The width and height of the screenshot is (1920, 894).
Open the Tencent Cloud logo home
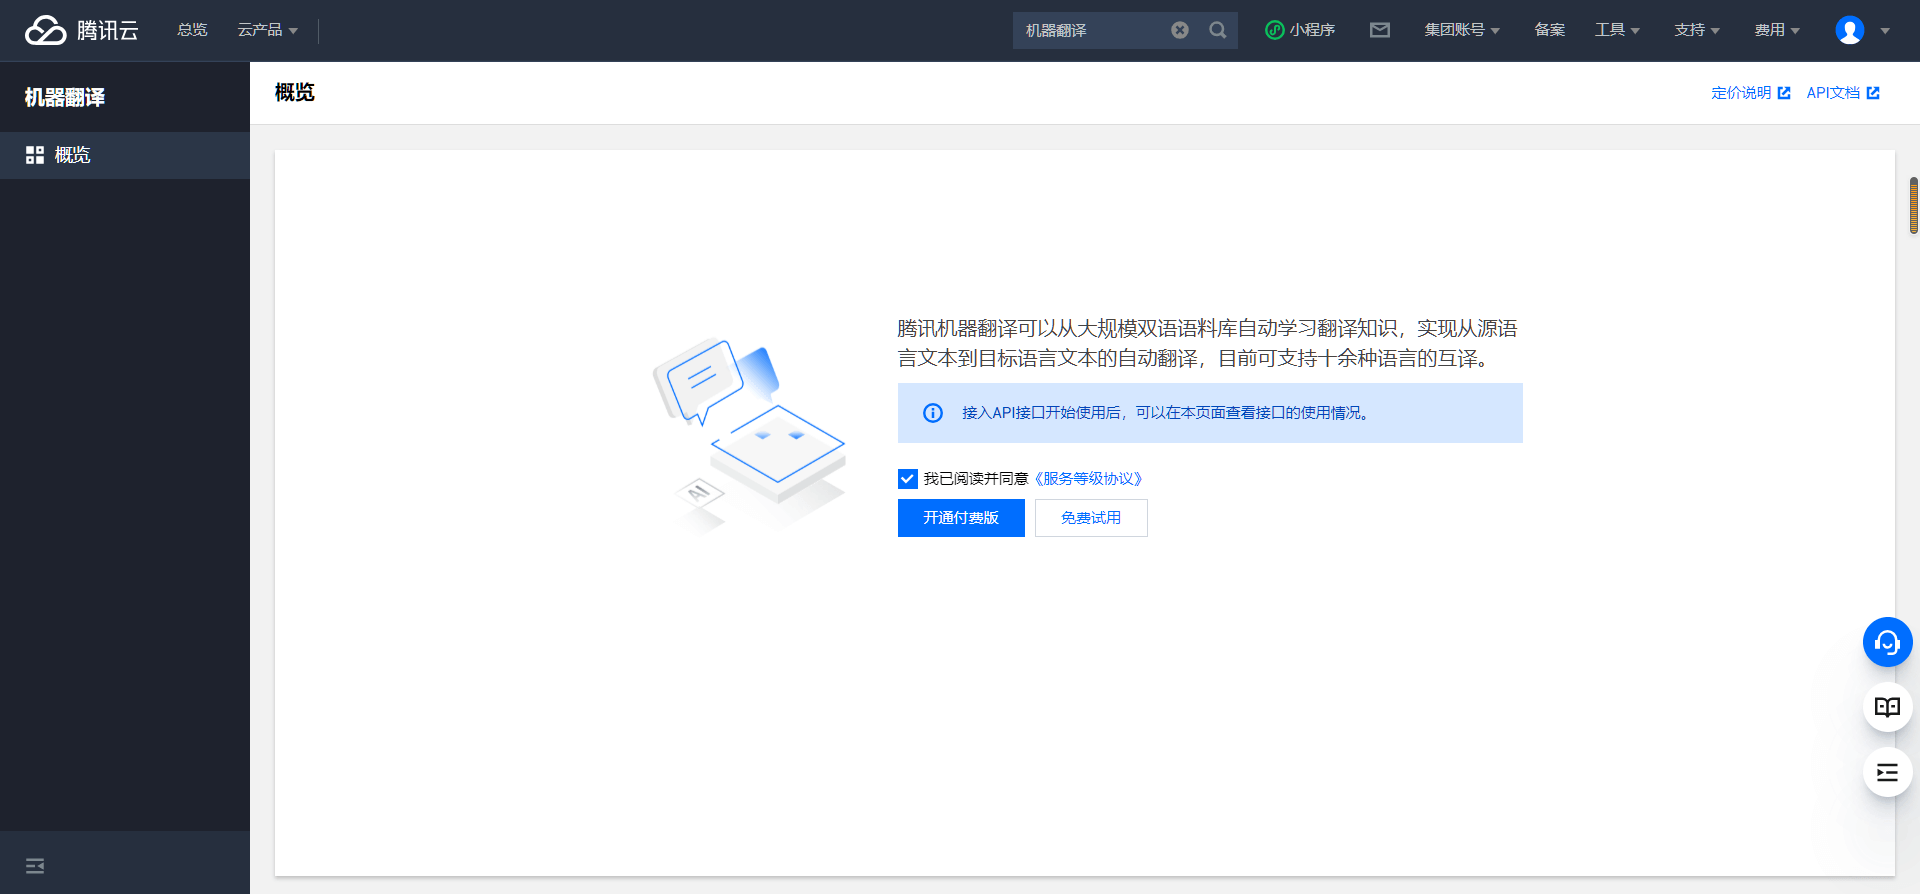pyautogui.click(x=82, y=30)
